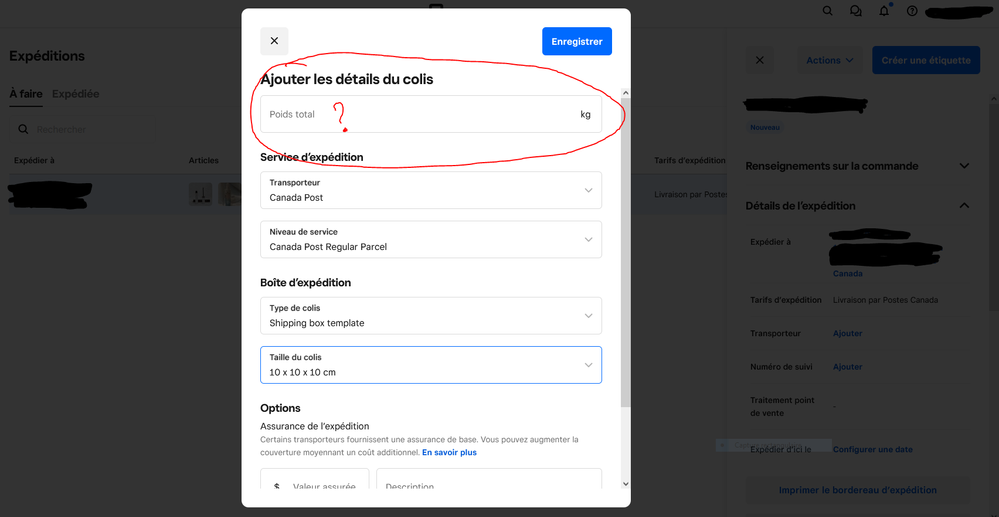Expand the Type de colis dropdown

[x=431, y=316]
